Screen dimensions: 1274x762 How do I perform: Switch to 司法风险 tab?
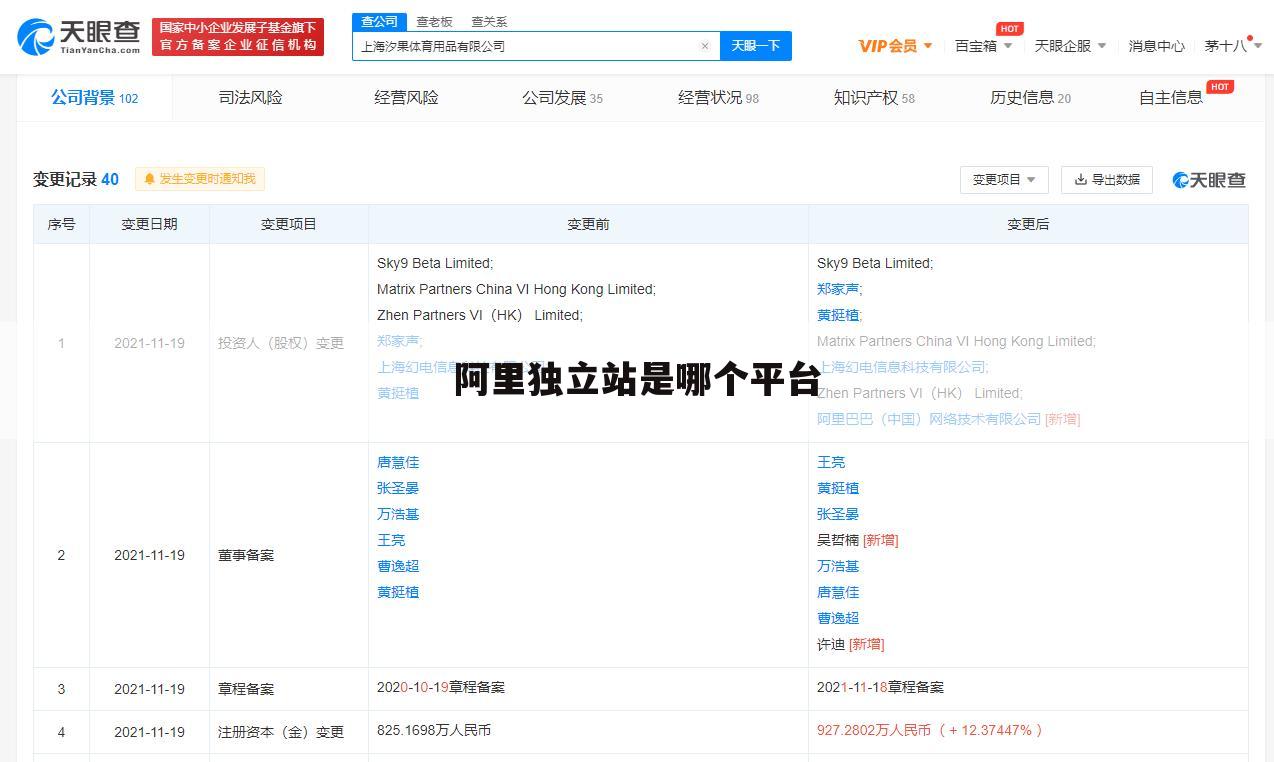click(x=251, y=98)
